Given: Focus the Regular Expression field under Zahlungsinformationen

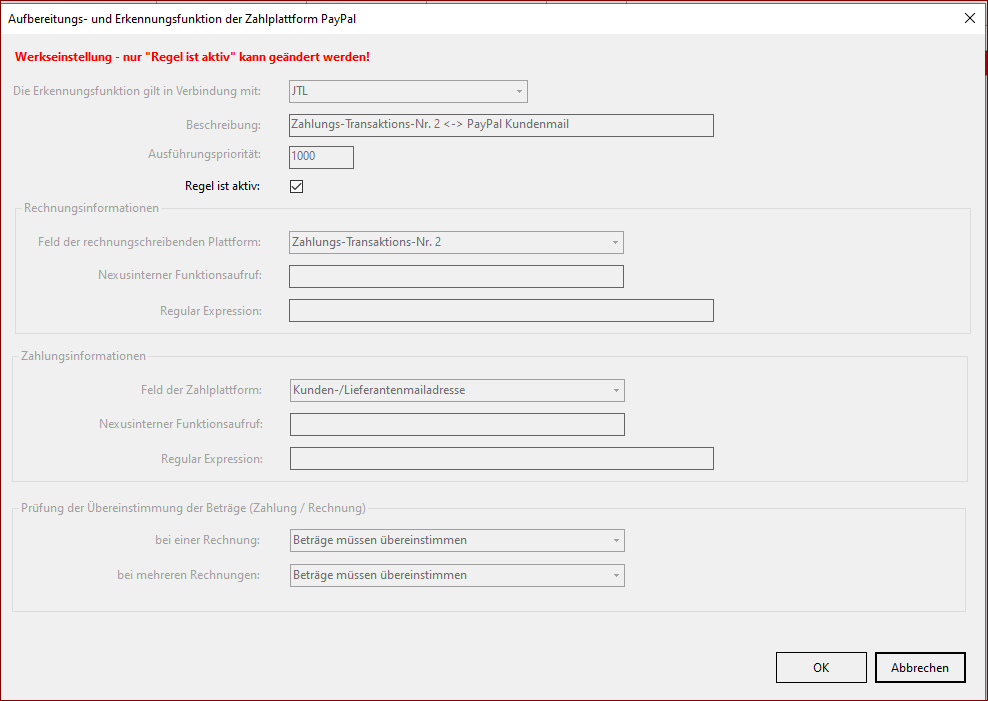Looking at the screenshot, I should pos(501,459).
